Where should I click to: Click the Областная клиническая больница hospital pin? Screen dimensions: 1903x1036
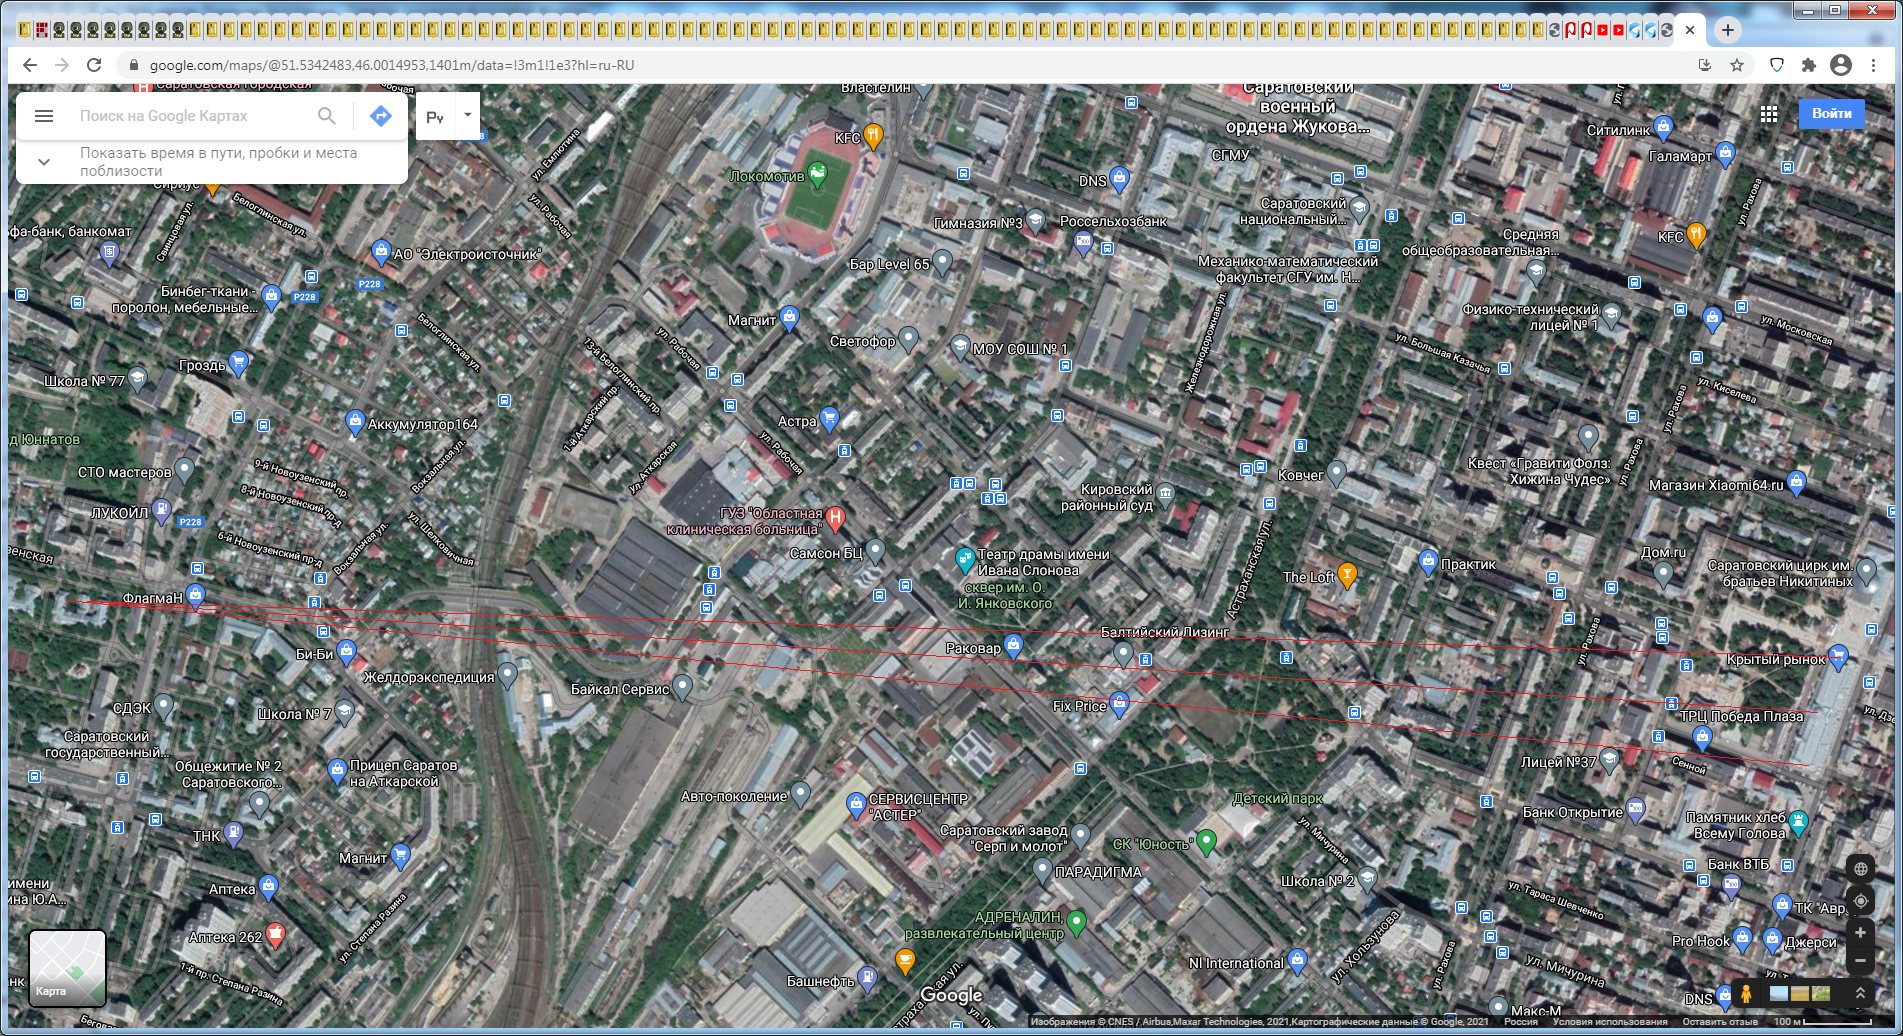click(836, 518)
